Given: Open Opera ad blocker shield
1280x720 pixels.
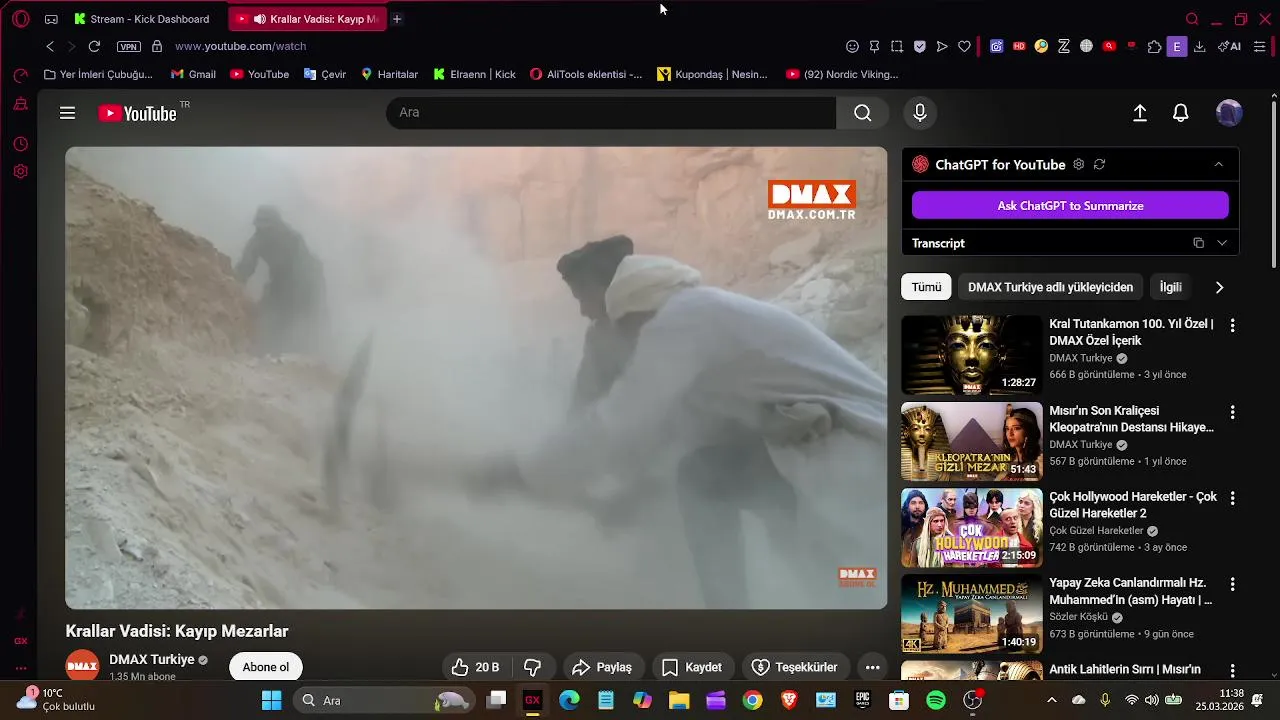Looking at the screenshot, I should (919, 46).
